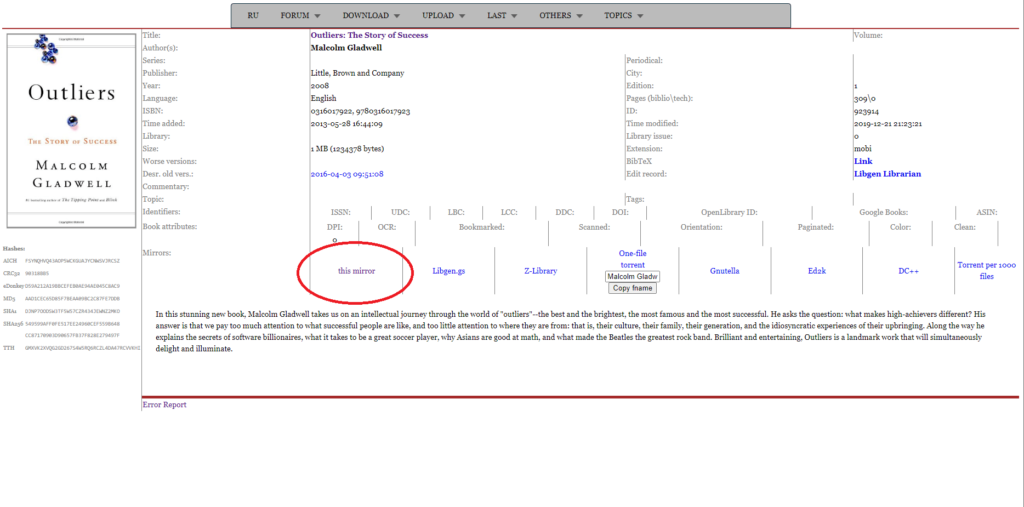The image size is (1024, 507).
Task: Click the Malcolm Gladw filename field
Action: pos(632,276)
